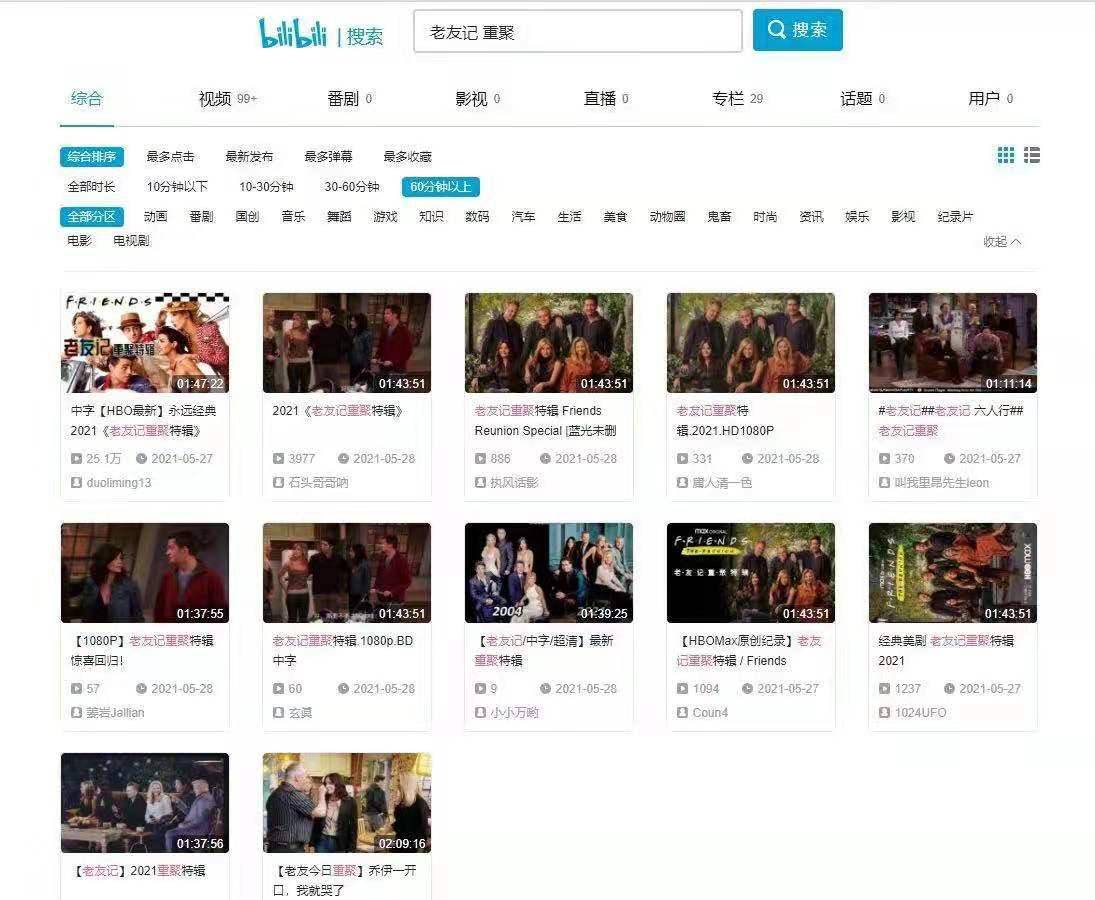Filter by 音乐 category
This screenshot has height=900, width=1095.
[x=293, y=216]
